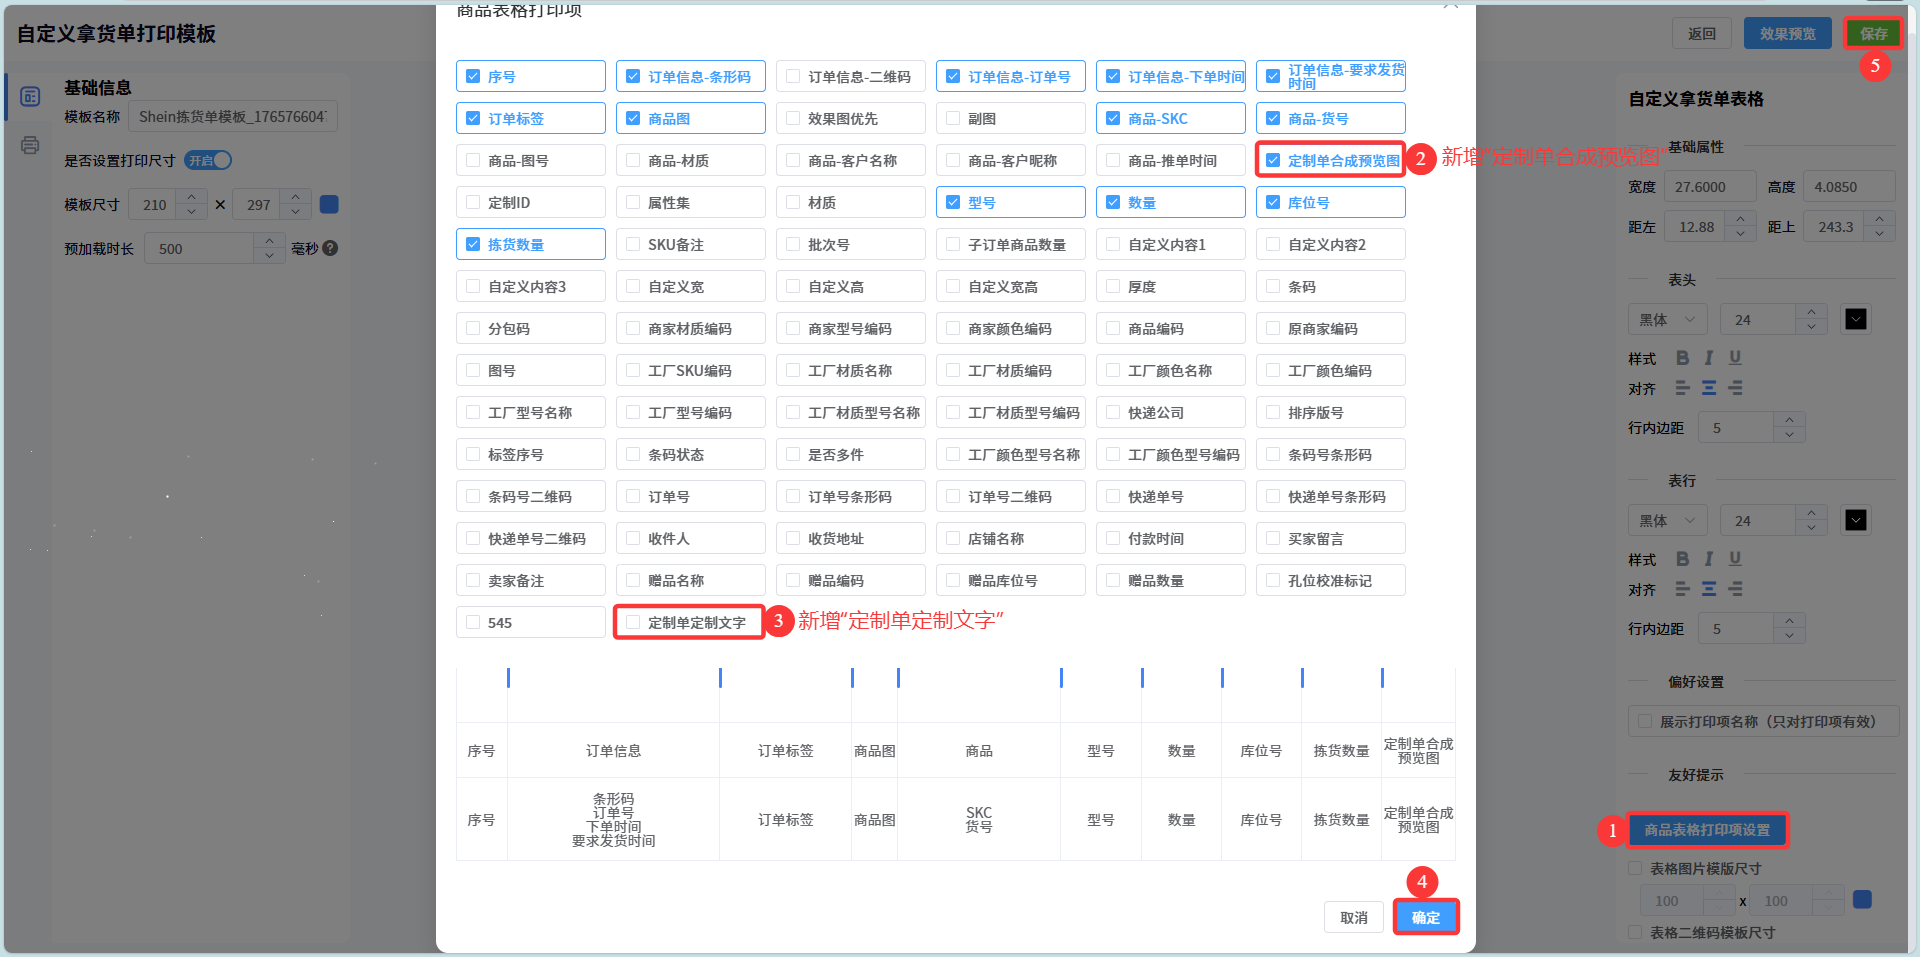
Task: Click the printer icon in left sidebar
Action: click(30, 145)
